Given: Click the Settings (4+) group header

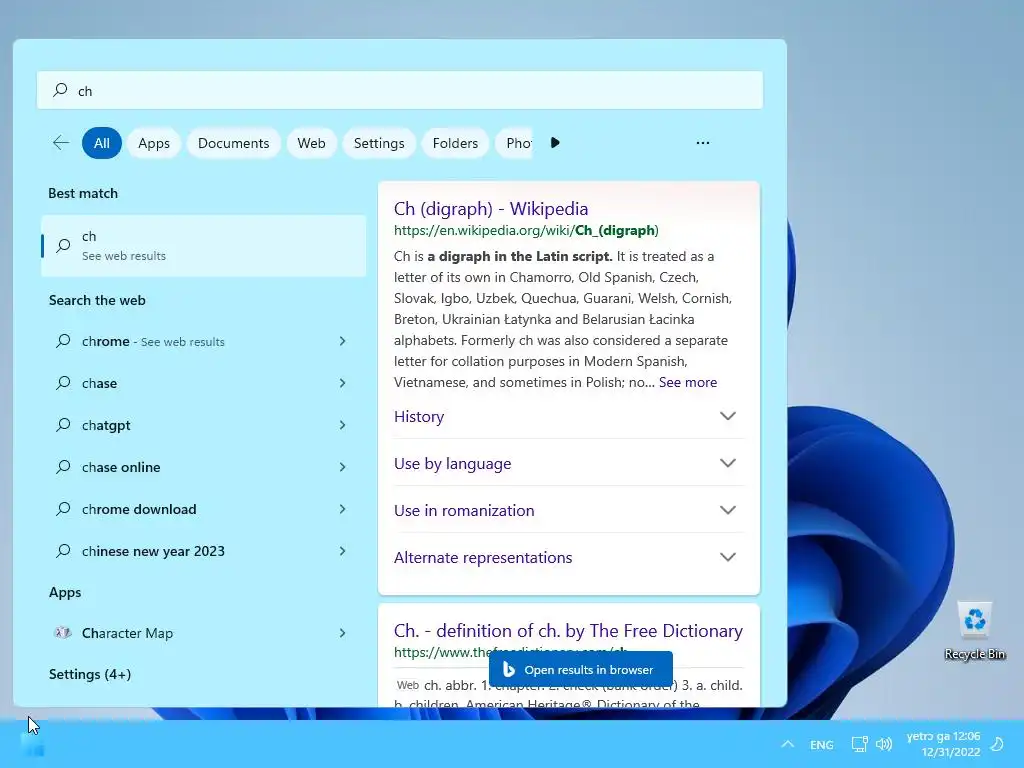Looking at the screenshot, I should (x=90, y=674).
